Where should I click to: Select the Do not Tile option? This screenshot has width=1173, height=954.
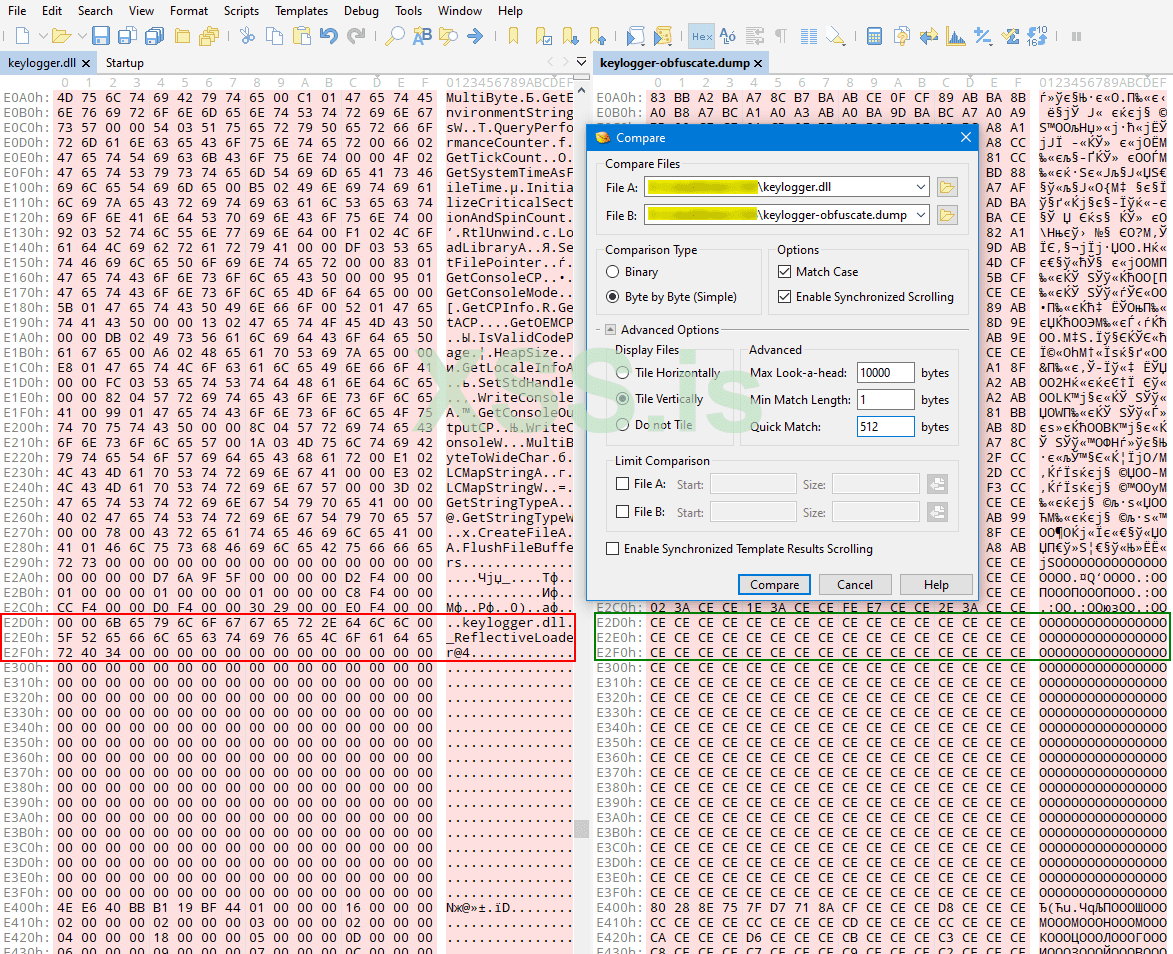(x=622, y=425)
